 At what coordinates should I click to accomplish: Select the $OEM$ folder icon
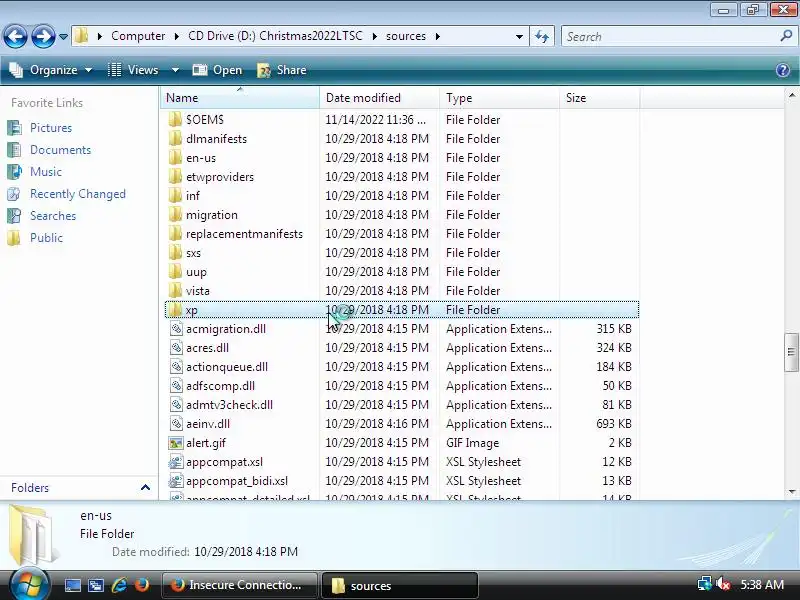point(175,119)
